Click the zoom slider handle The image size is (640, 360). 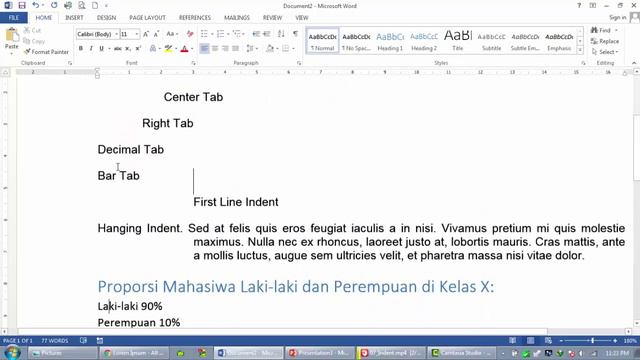tap(592, 340)
